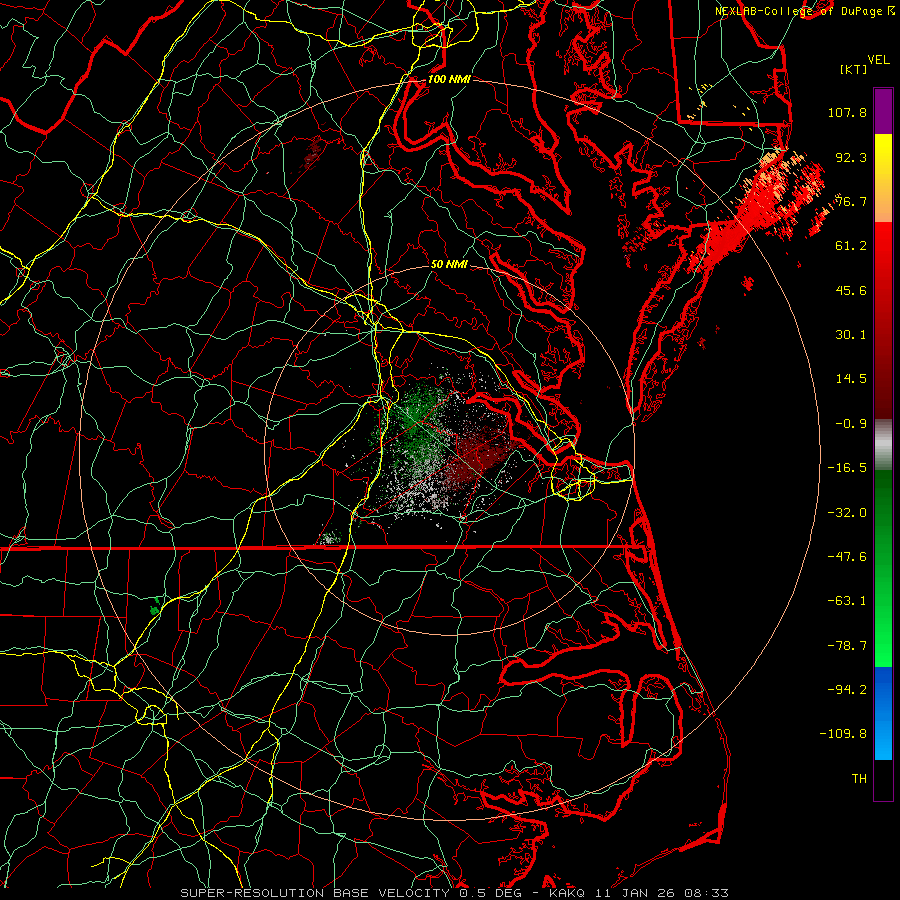Viewport: 900px width, 900px height.
Task: Select the 92.3 value on the velocity scale
Action: pos(851,157)
